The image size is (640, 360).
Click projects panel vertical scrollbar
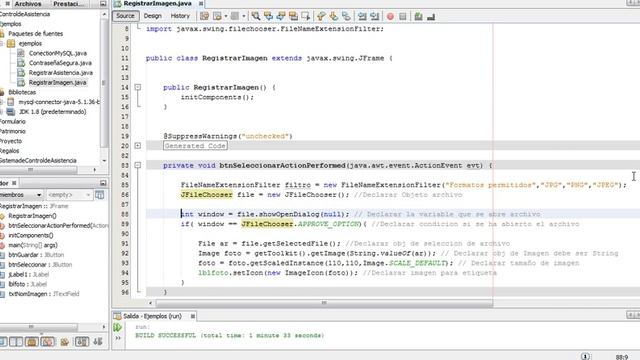(x=104, y=82)
